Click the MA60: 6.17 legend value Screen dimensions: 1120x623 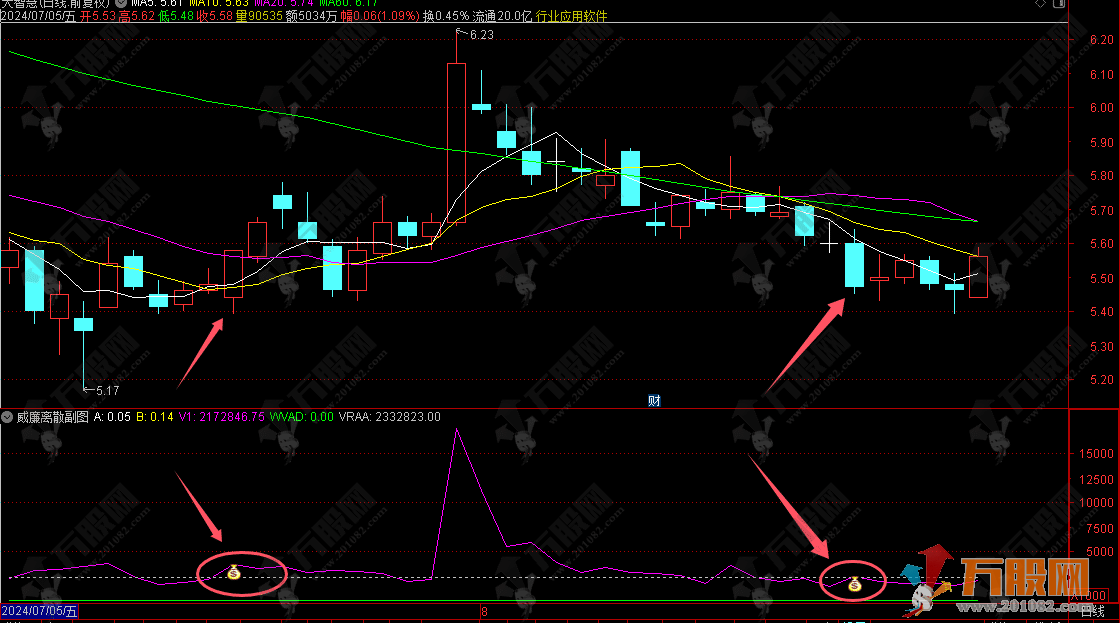pyautogui.click(x=349, y=3)
